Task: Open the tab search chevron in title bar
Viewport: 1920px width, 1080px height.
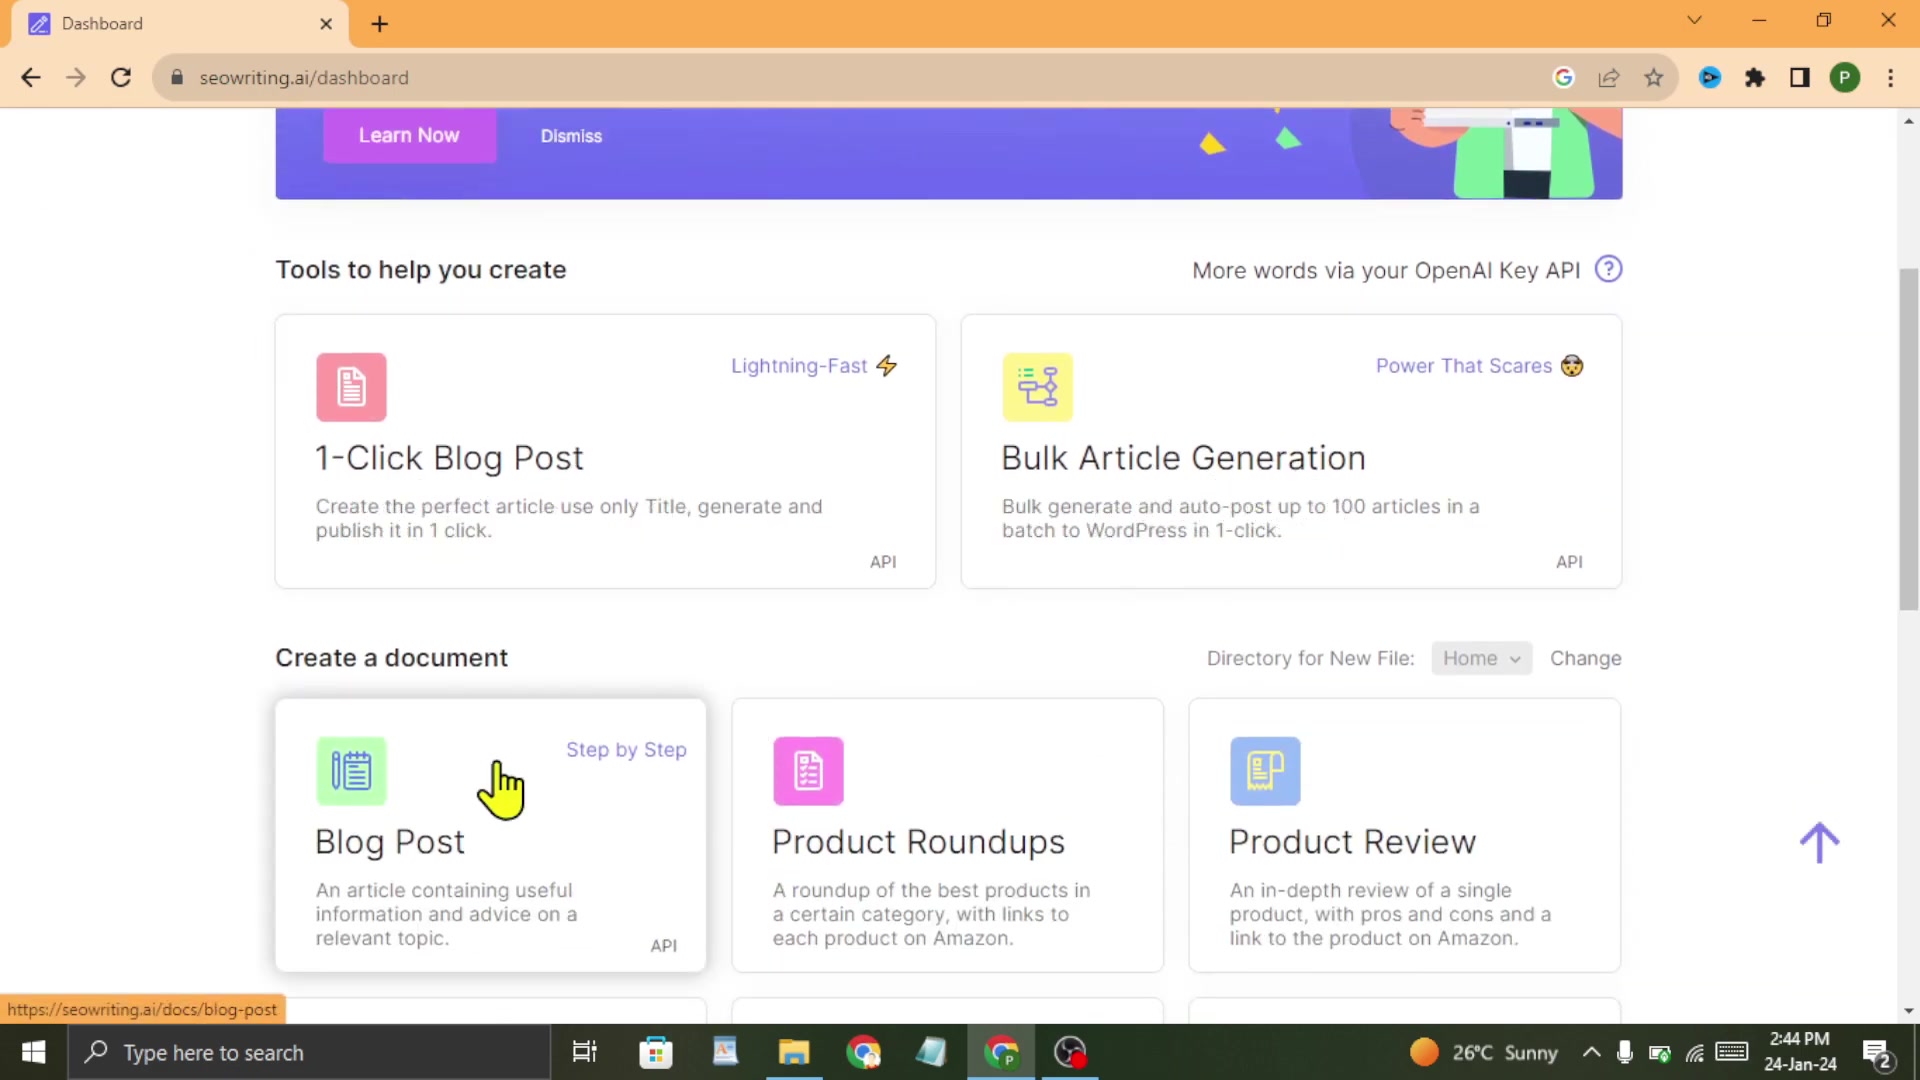Action: coord(1694,20)
